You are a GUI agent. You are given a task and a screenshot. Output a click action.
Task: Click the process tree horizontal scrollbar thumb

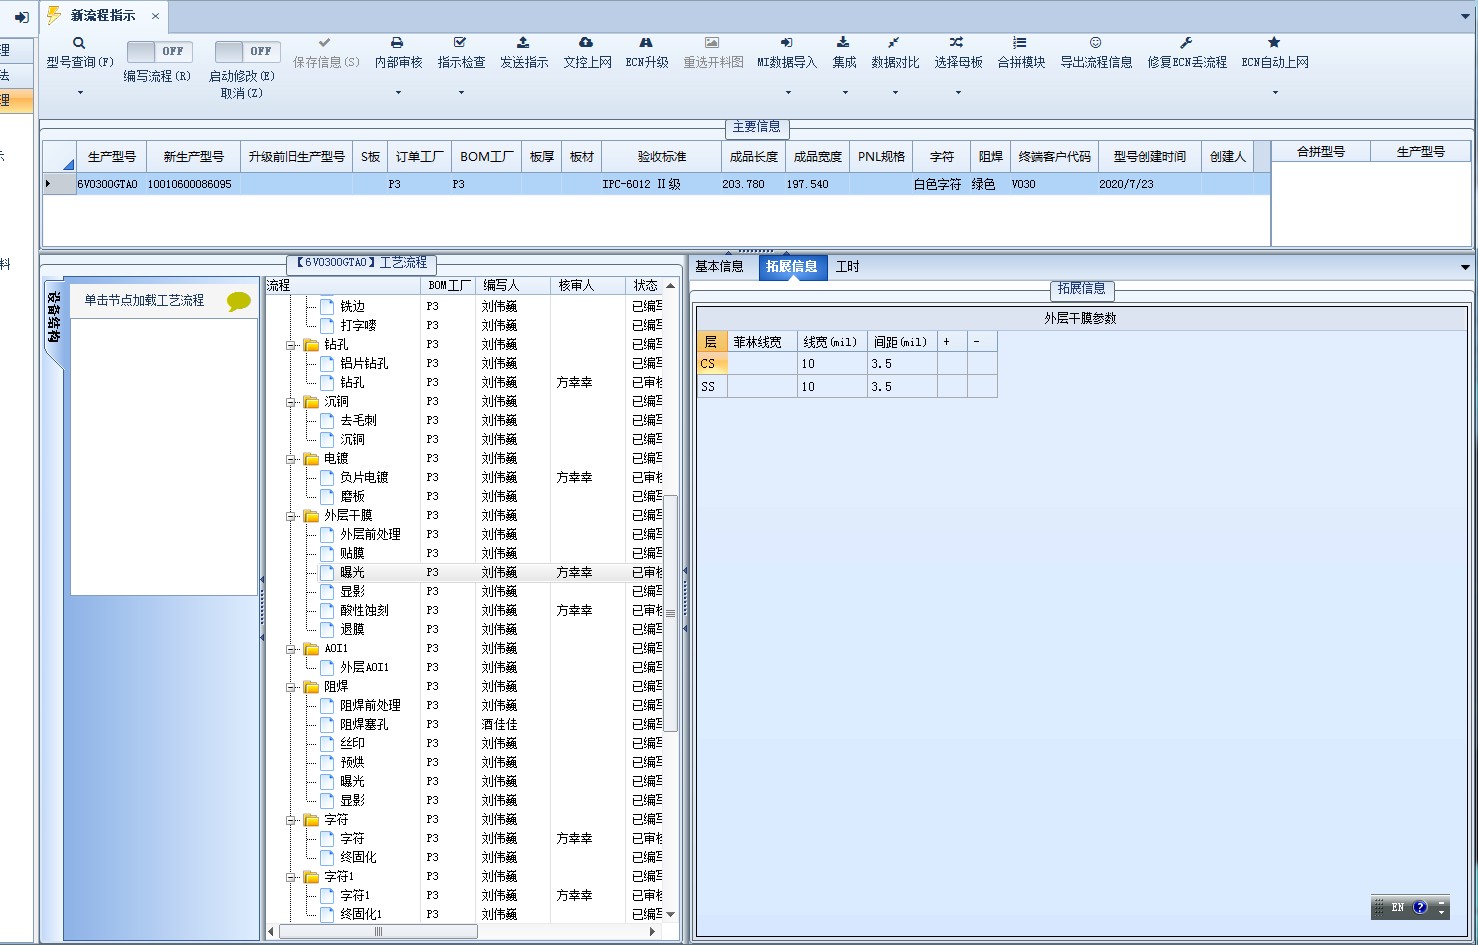(x=378, y=931)
